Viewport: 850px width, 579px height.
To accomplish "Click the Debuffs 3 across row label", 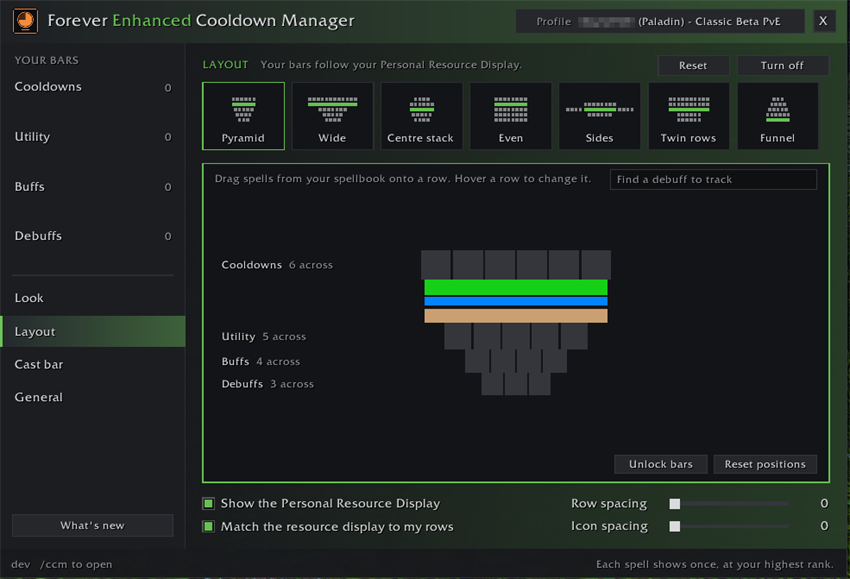I will pyautogui.click(x=268, y=384).
